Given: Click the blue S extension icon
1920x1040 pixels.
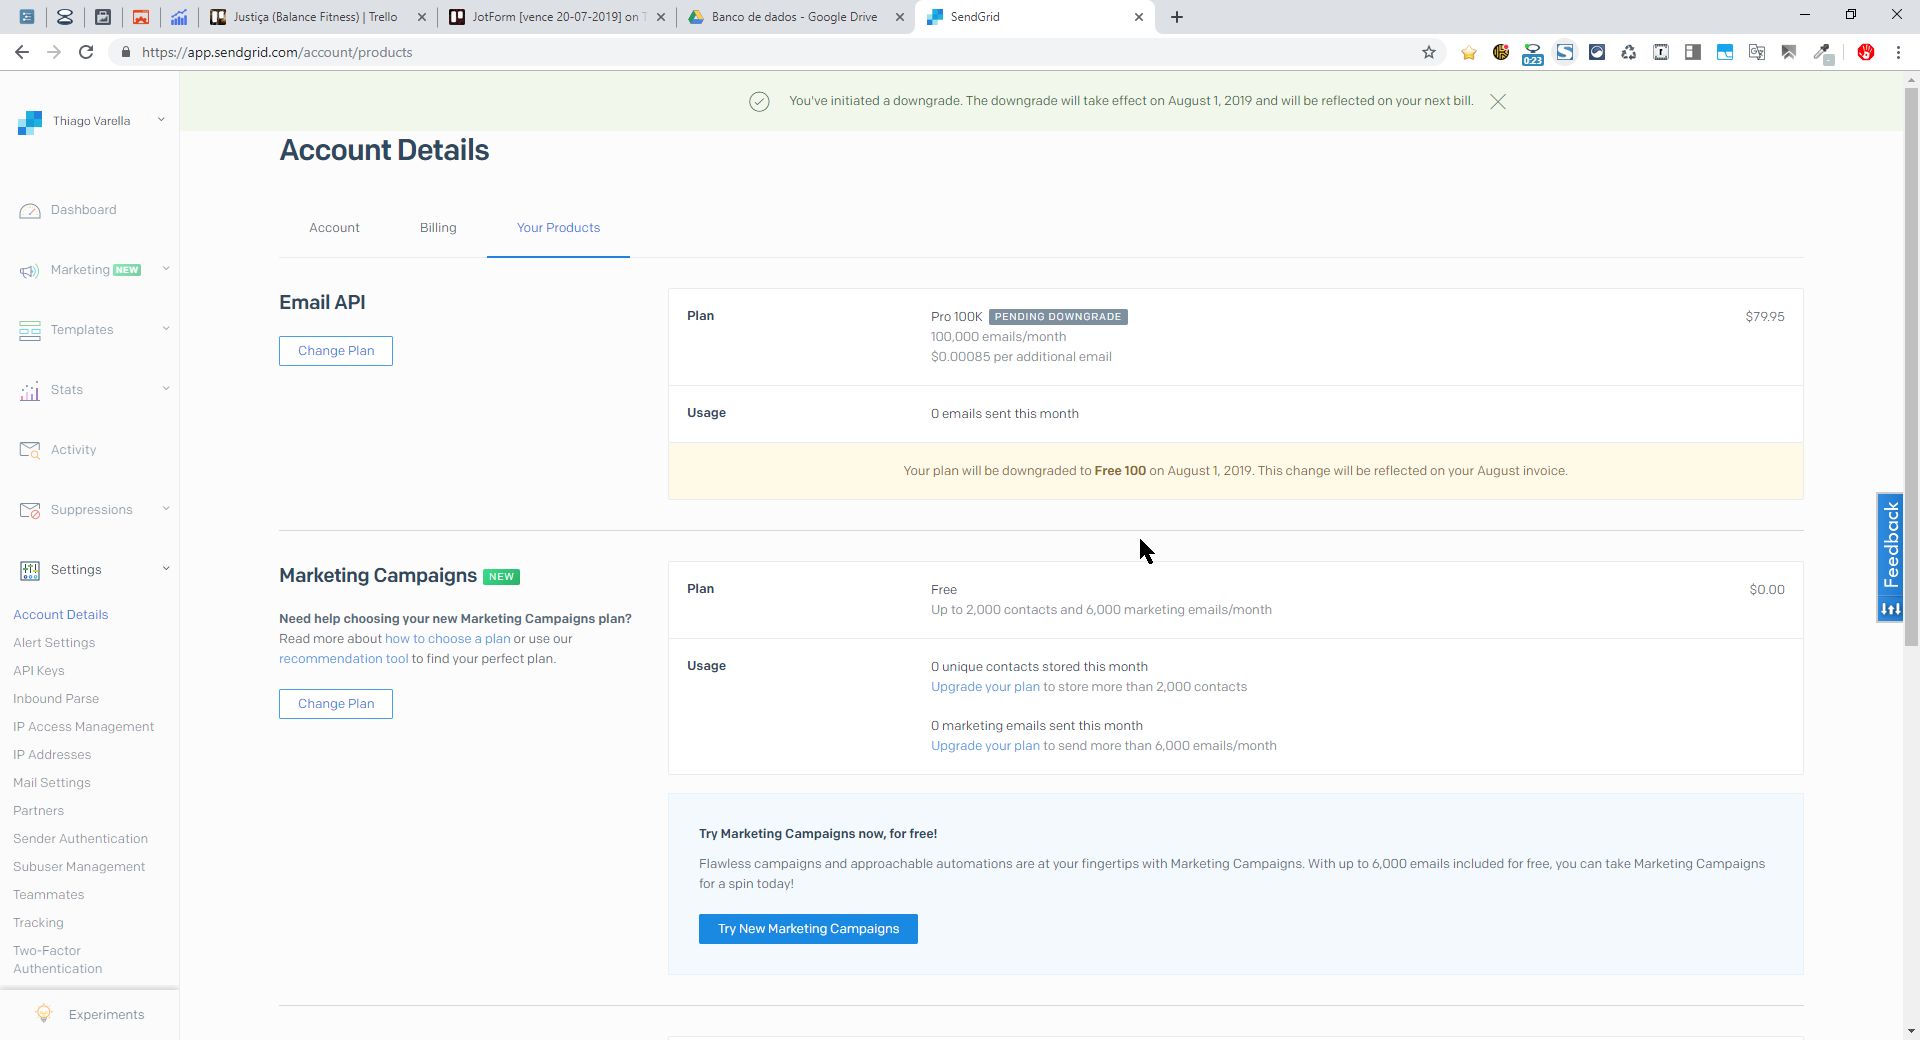Looking at the screenshot, I should (1565, 52).
